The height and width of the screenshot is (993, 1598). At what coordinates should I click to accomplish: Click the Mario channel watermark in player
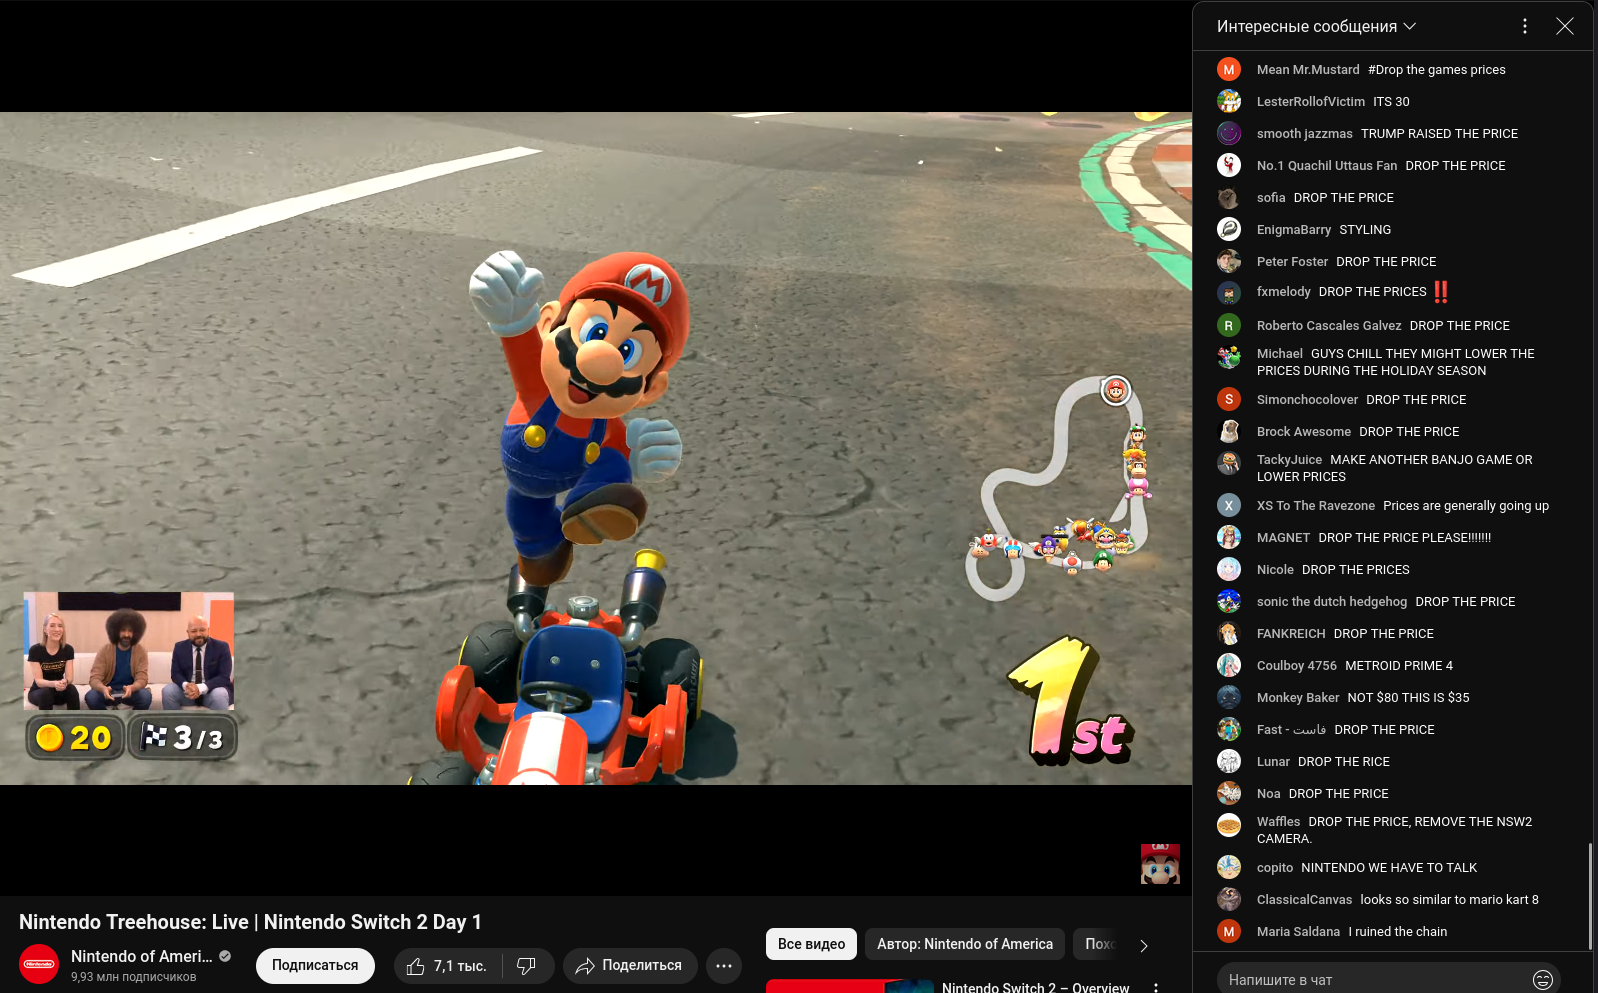click(1160, 864)
